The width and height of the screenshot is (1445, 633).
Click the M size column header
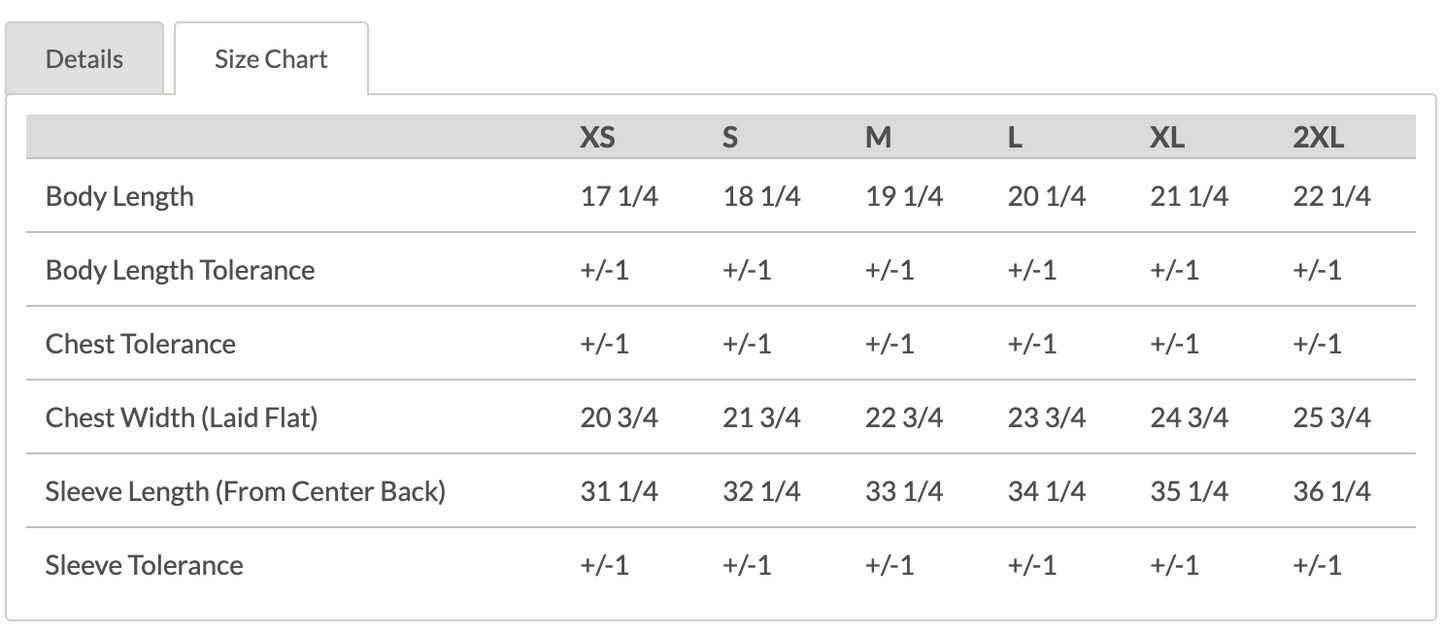coord(878,138)
